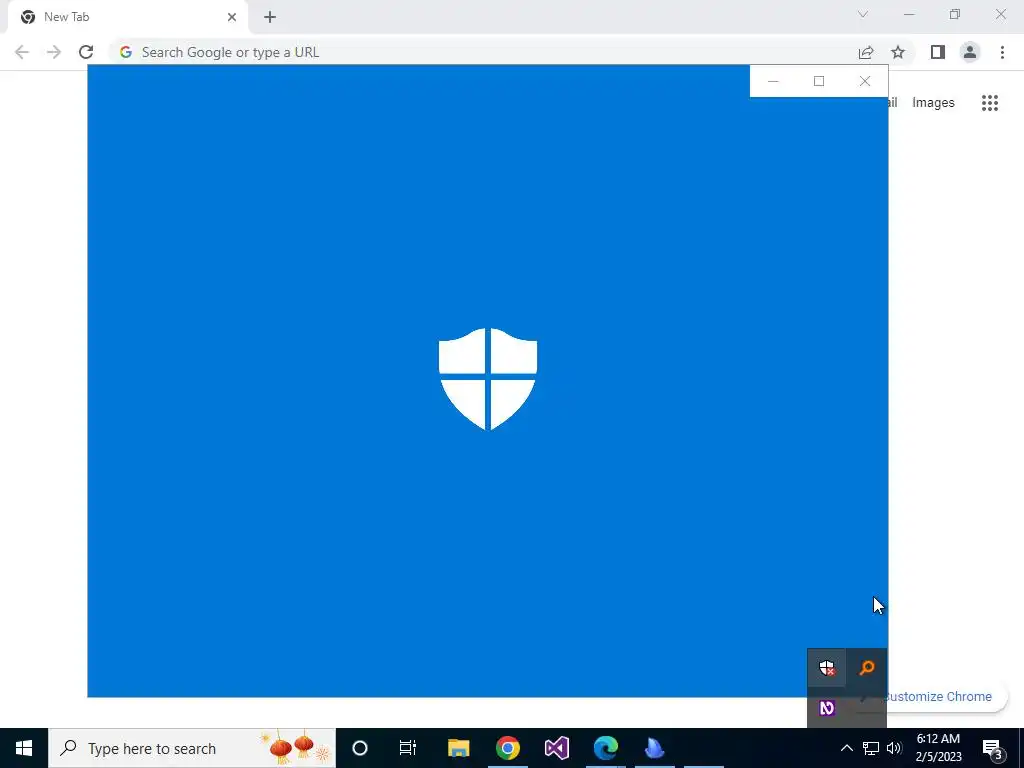Reload the Chrome page

click(x=86, y=52)
